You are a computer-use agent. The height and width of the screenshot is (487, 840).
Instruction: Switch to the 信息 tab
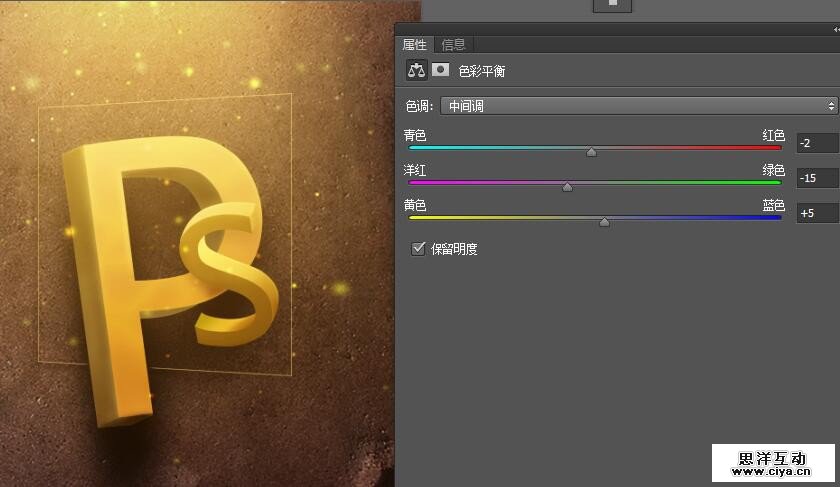[453, 44]
